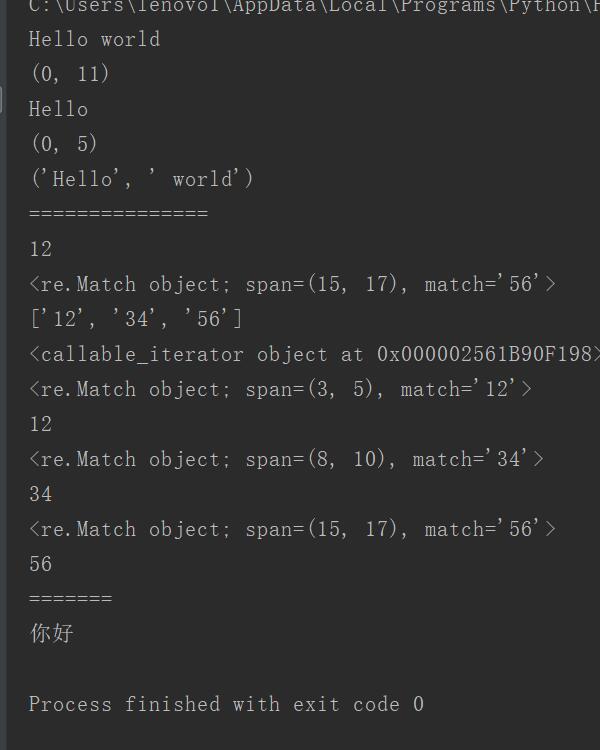The image size is (600, 750).
Task: Click the callable_iterator object output line
Action: pos(314,354)
